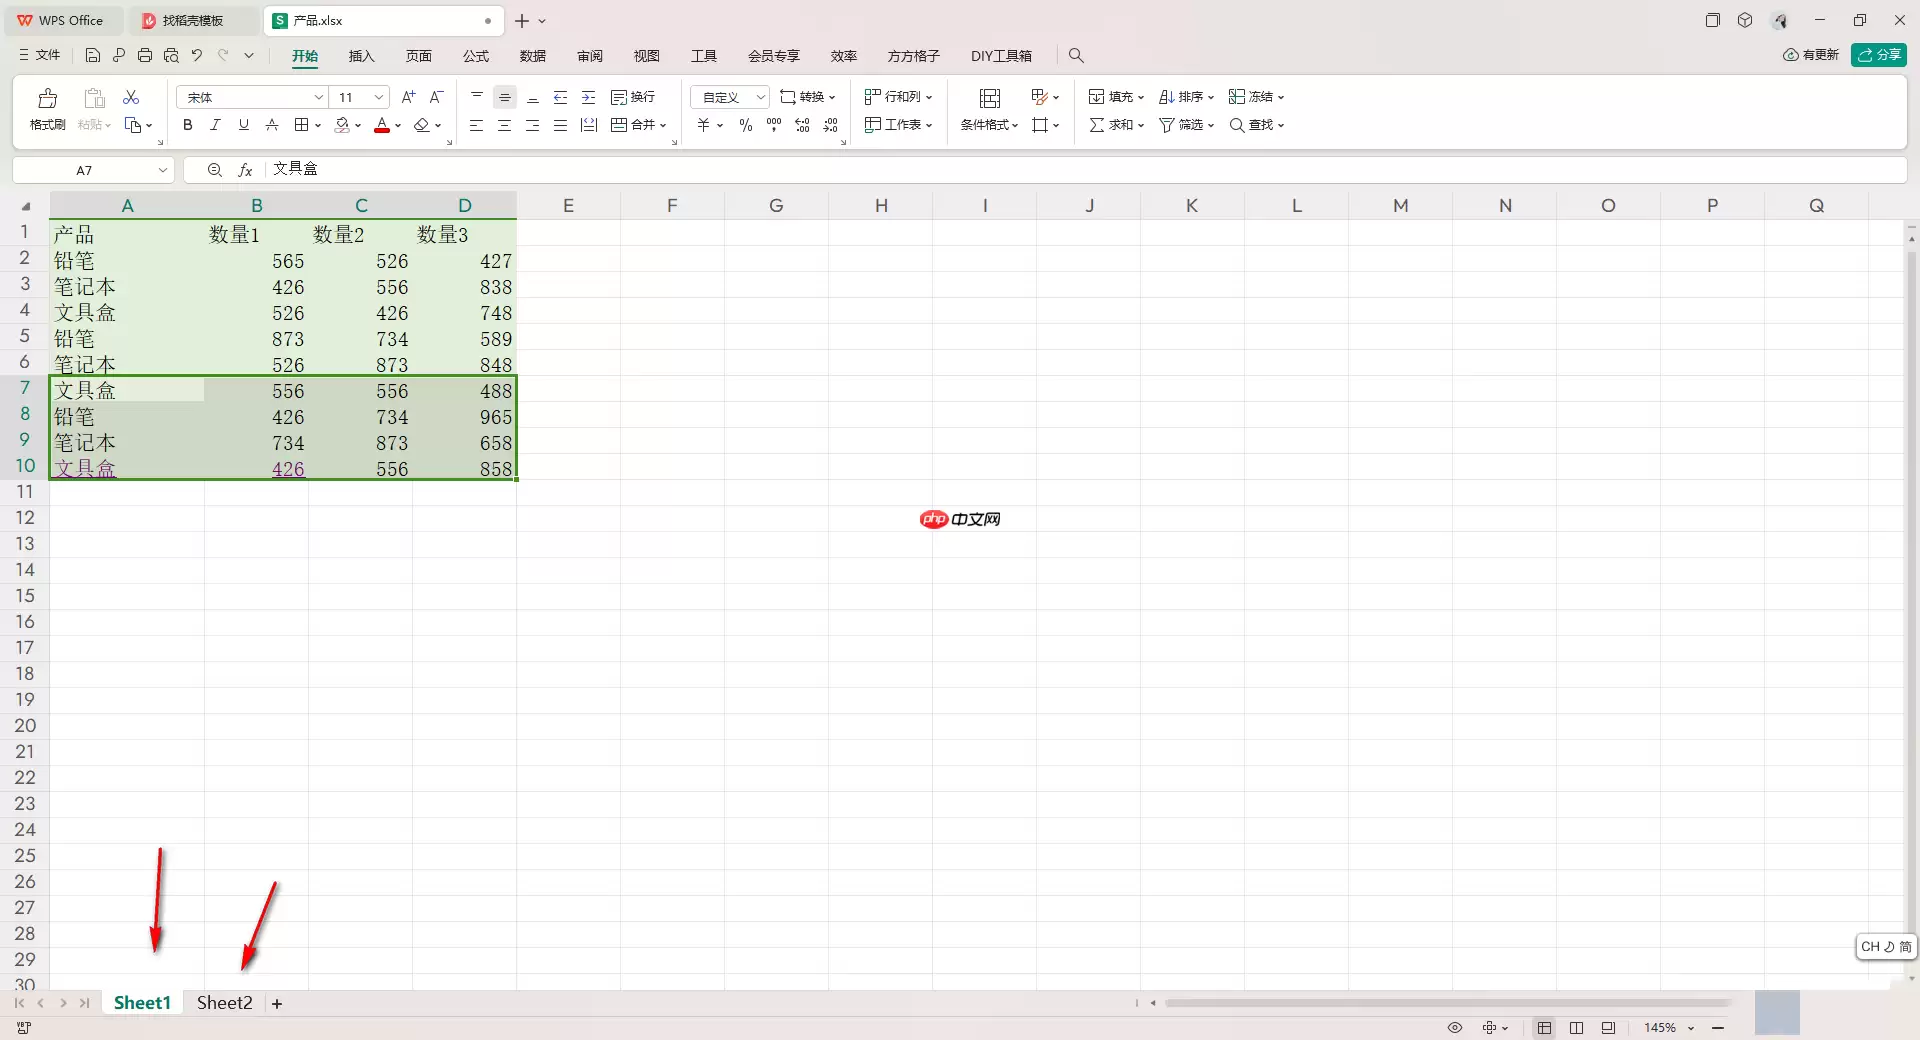Click the insert function fx icon
The height and width of the screenshot is (1040, 1920).
(245, 170)
